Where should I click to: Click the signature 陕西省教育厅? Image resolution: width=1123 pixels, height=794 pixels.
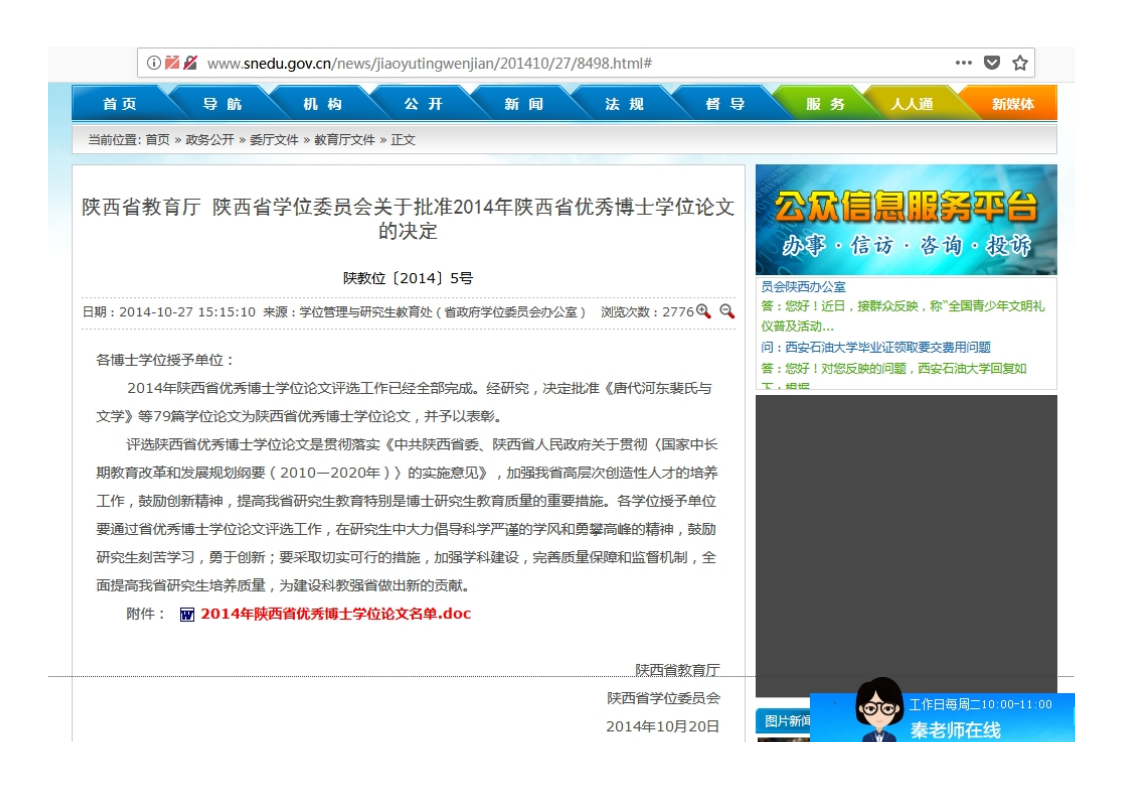[677, 669]
